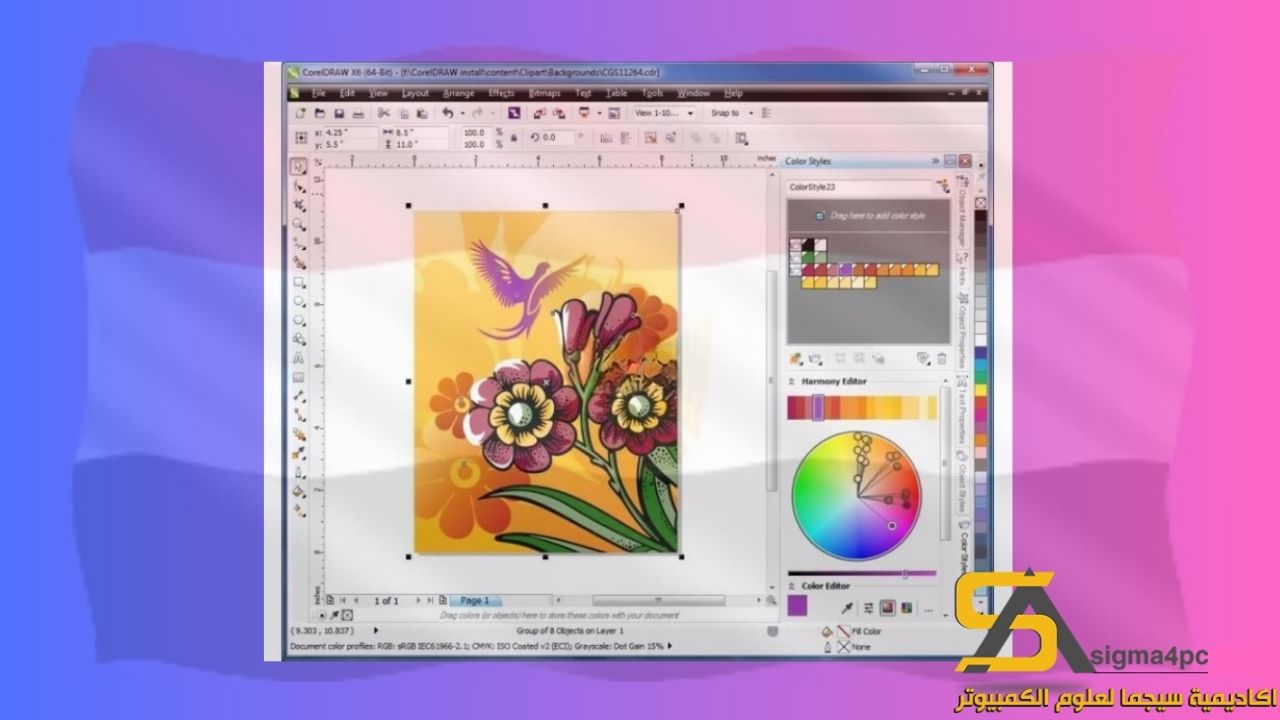Open the Help menu
1280x720 pixels.
coord(733,93)
